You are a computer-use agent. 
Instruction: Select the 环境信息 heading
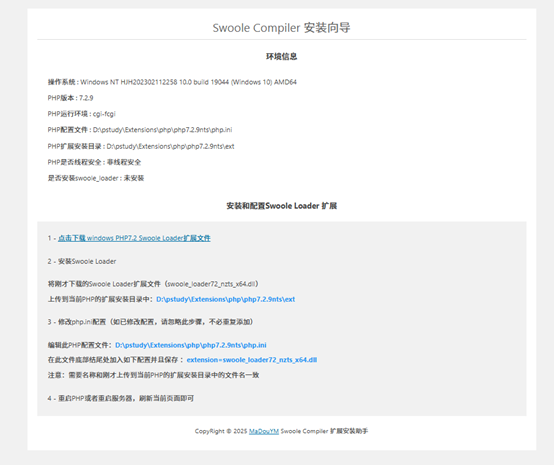tap(282, 57)
